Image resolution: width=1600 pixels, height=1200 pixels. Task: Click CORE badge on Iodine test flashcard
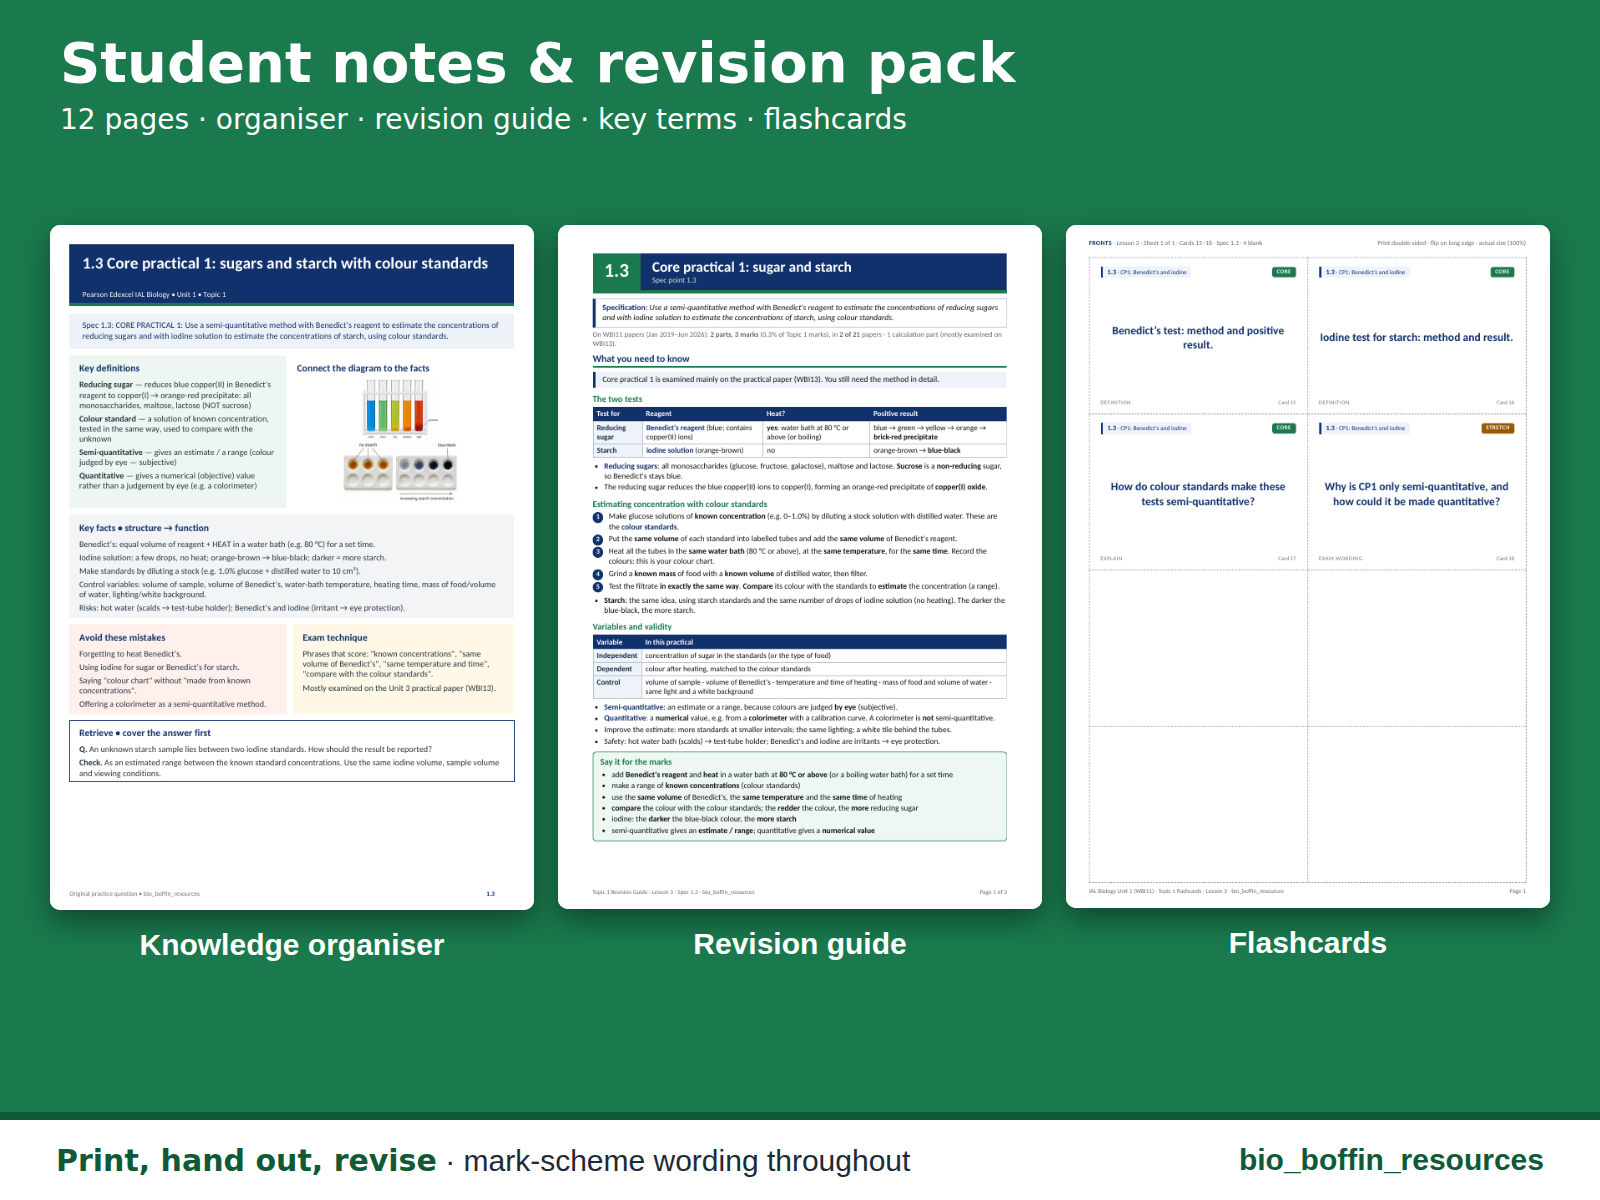point(1502,272)
